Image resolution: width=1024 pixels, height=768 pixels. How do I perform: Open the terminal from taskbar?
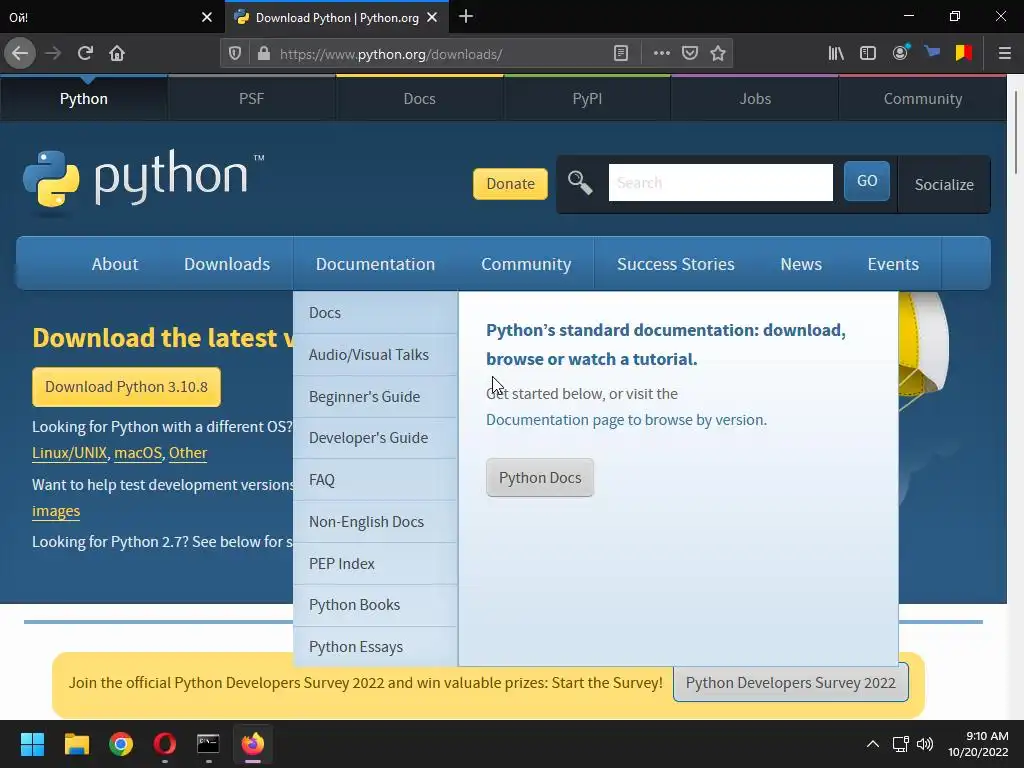(x=208, y=744)
